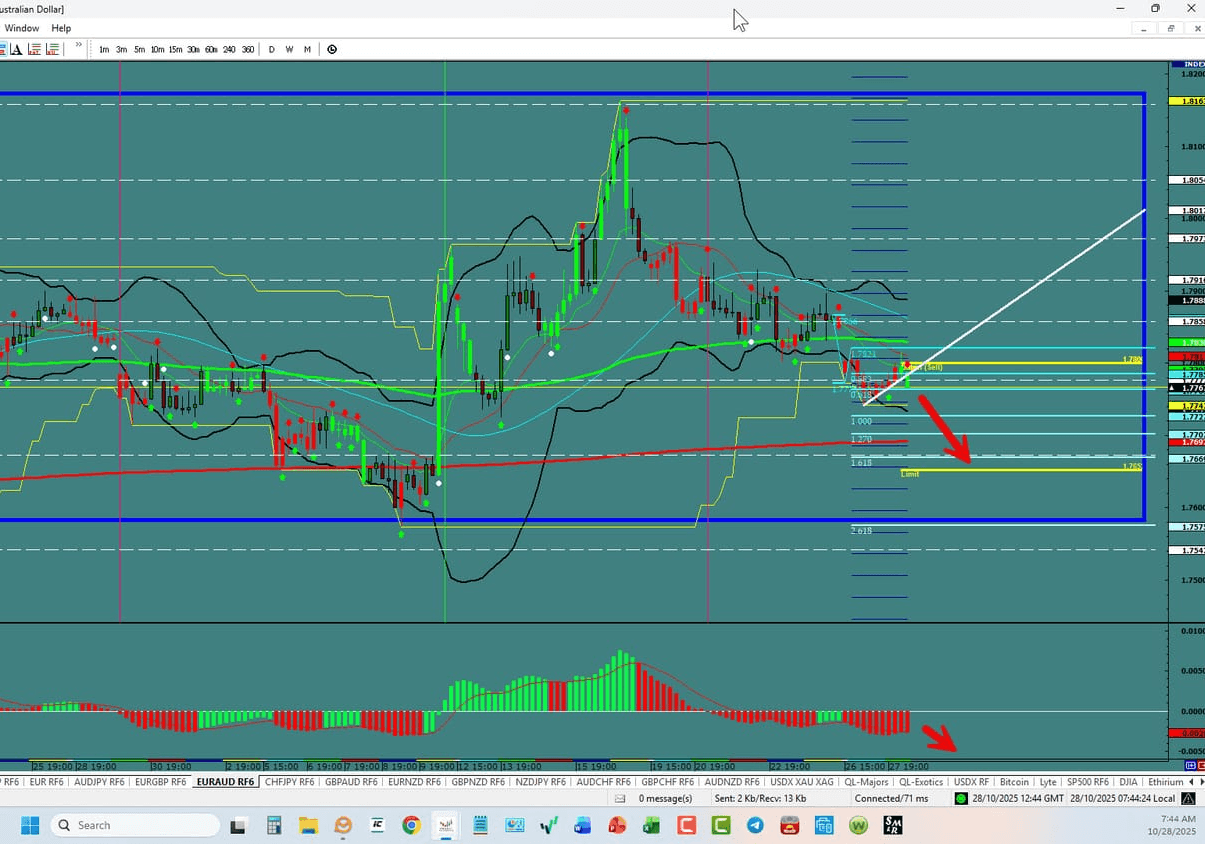This screenshot has width=1205, height=844.
Task: Click the SMLR tray icon
Action: click(x=892, y=825)
